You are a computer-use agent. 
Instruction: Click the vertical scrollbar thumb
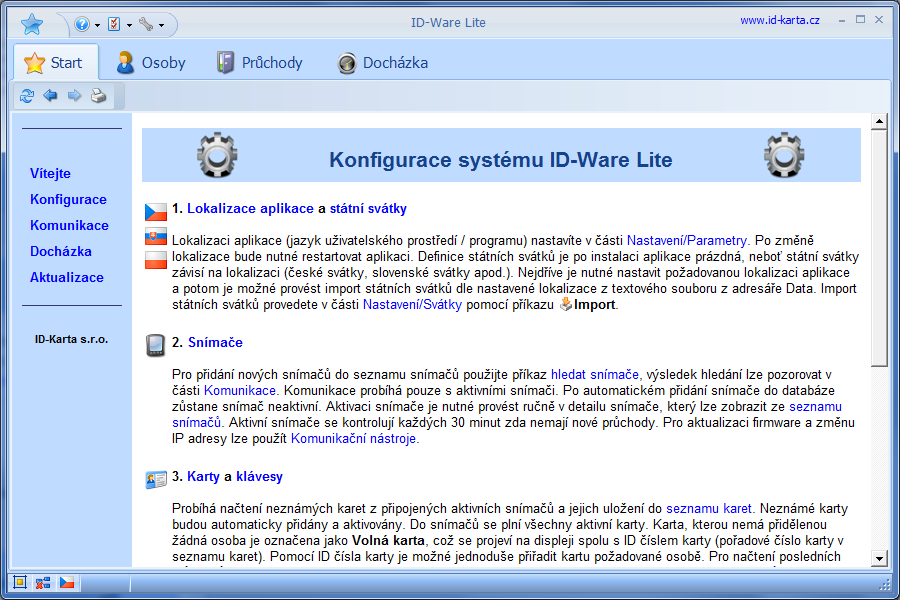879,248
